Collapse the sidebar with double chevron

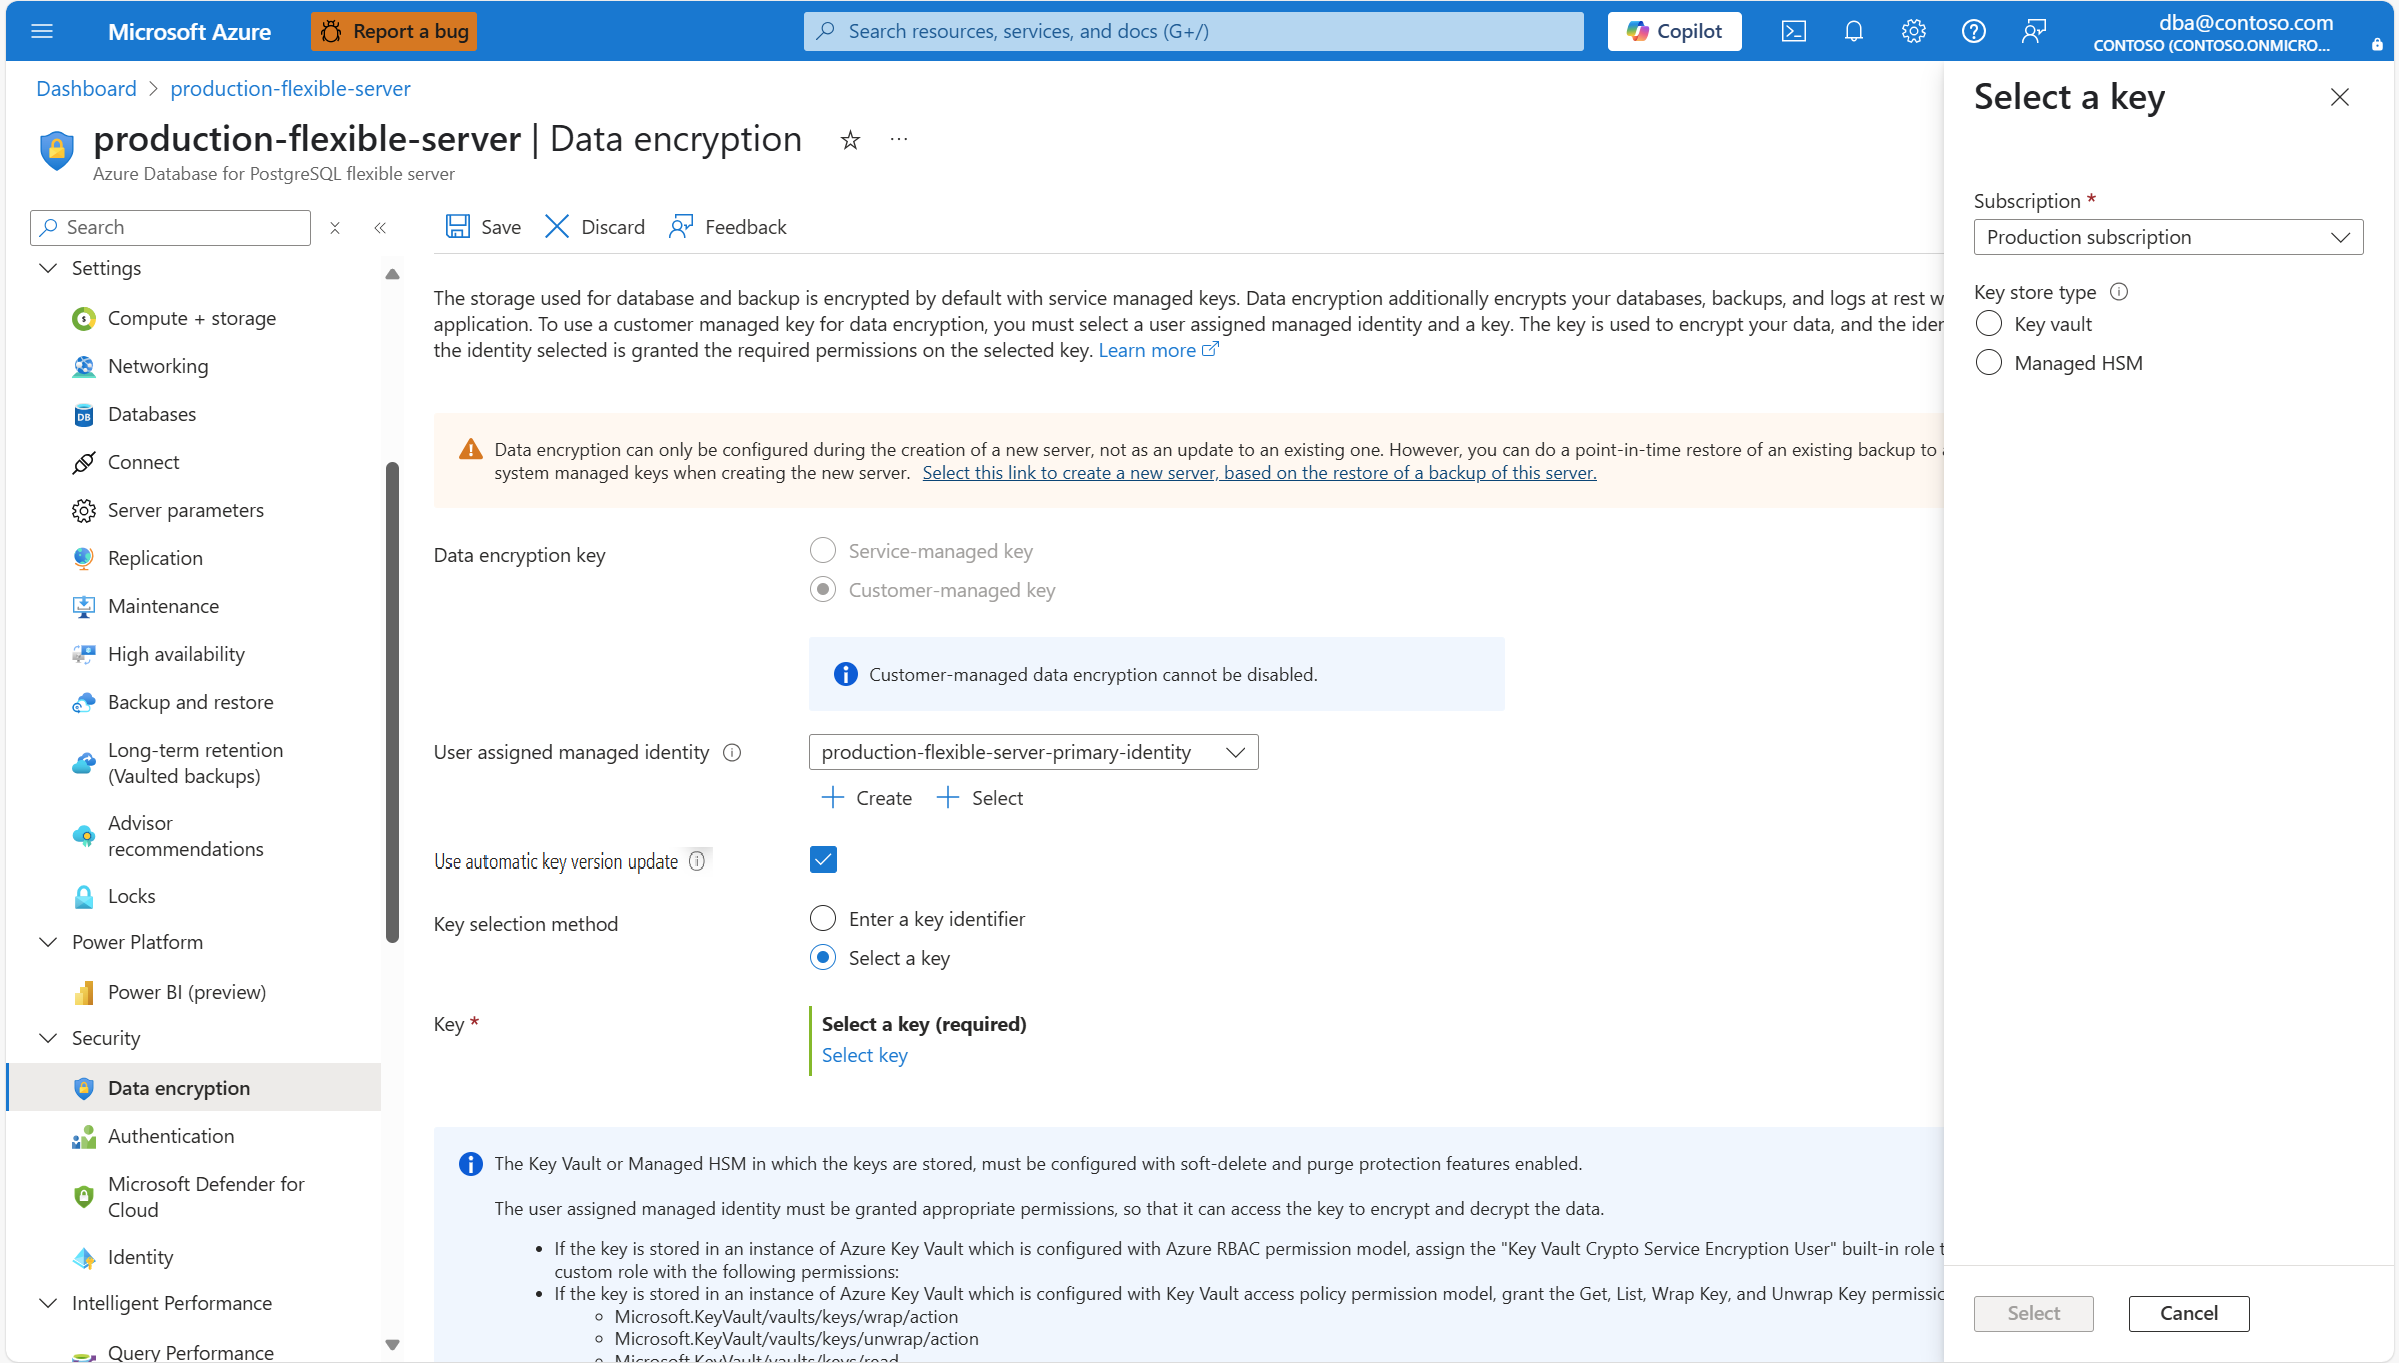click(x=380, y=228)
